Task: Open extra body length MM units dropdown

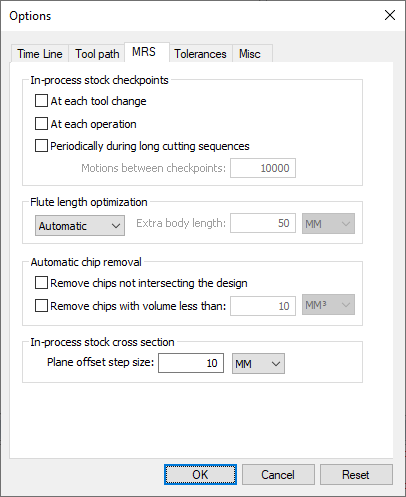Action: (328, 223)
